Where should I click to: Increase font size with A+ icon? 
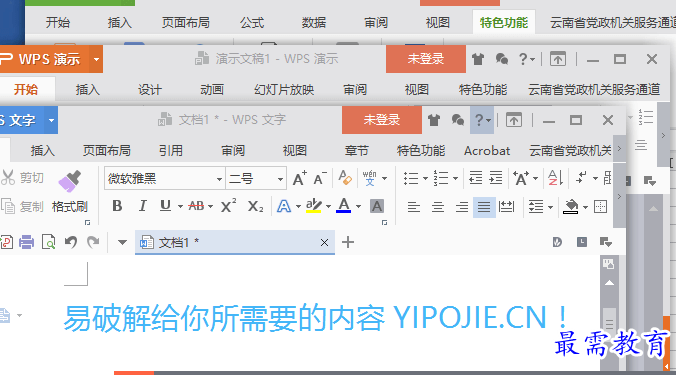tap(300, 178)
